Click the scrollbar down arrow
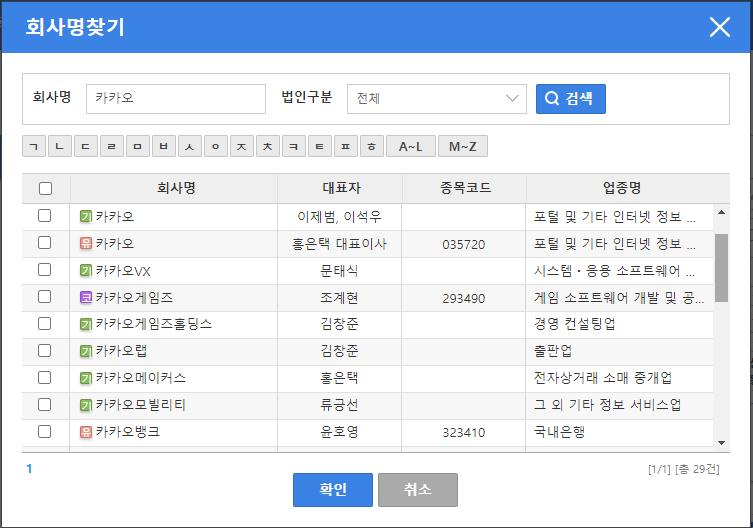753x528 pixels. pyautogui.click(x=721, y=442)
